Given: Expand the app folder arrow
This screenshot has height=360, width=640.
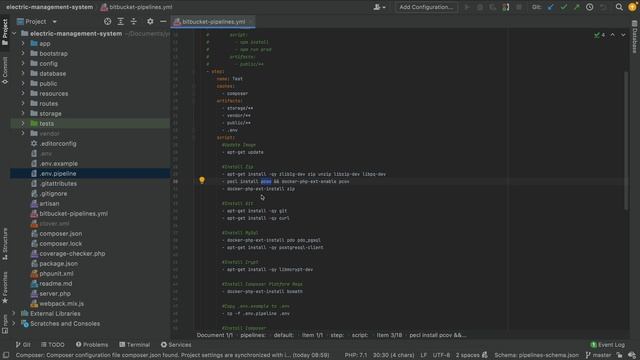Looking at the screenshot, I should pyautogui.click(x=23, y=43).
